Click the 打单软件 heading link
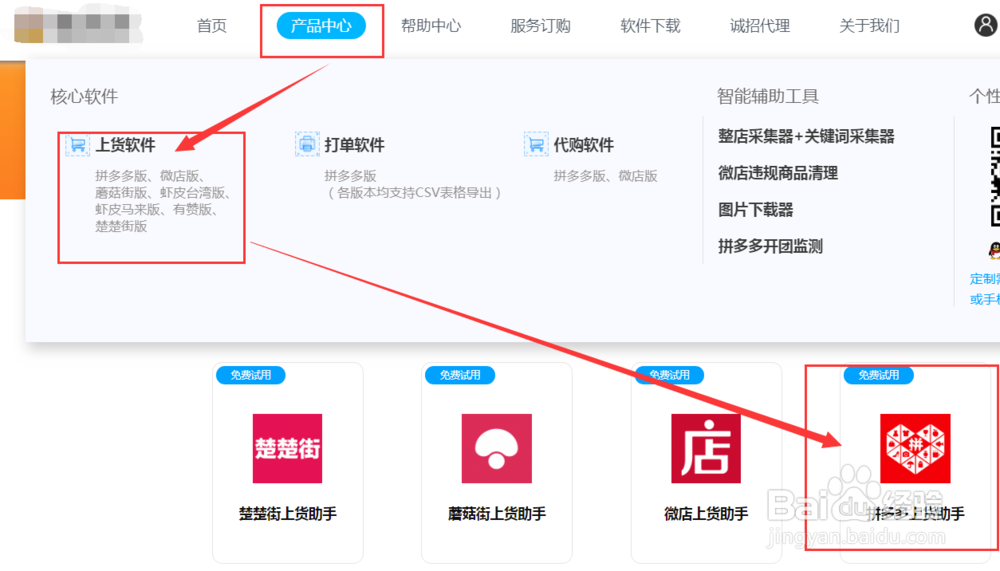This screenshot has height=571, width=1000. (x=355, y=145)
